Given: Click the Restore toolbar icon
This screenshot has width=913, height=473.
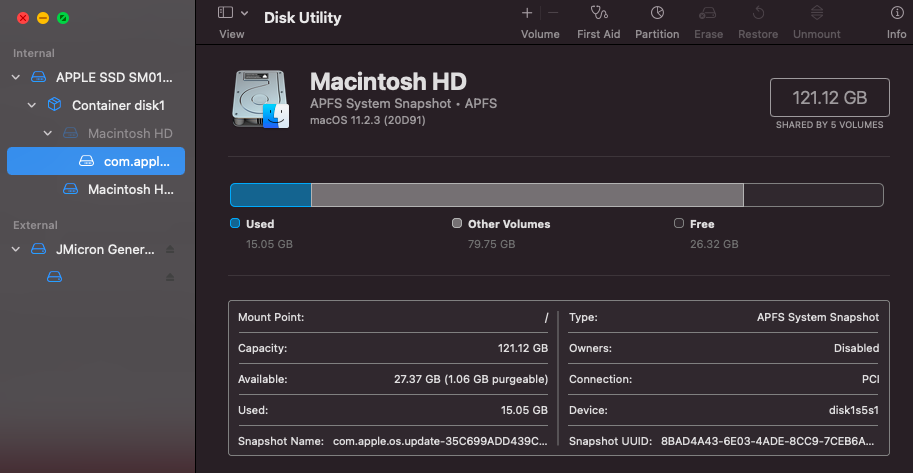Looking at the screenshot, I should (758, 13).
